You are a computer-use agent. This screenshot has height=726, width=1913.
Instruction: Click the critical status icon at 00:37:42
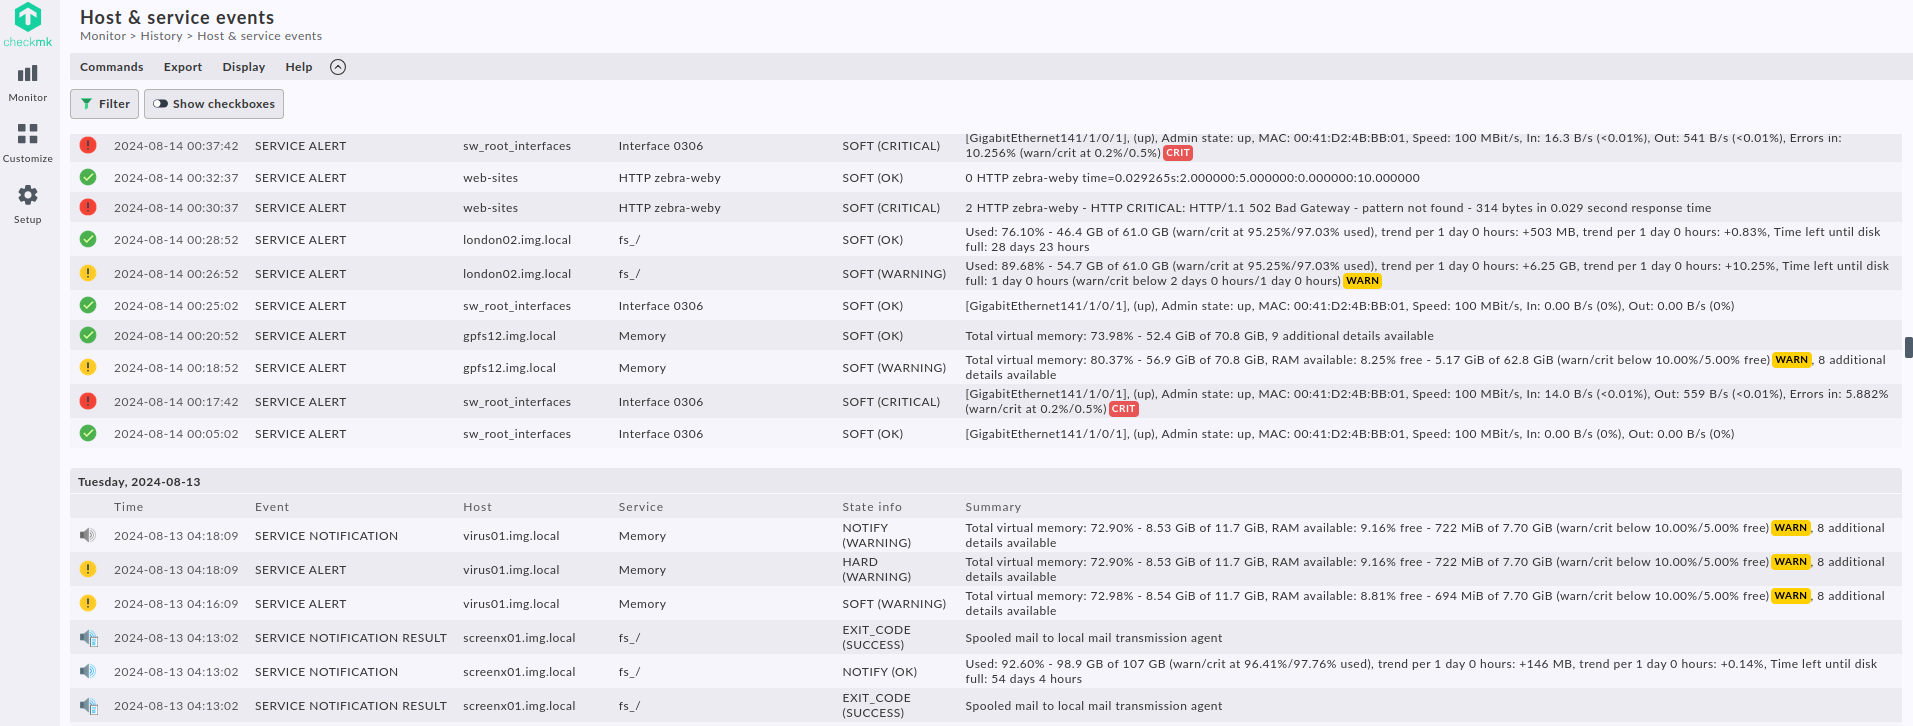coord(88,146)
